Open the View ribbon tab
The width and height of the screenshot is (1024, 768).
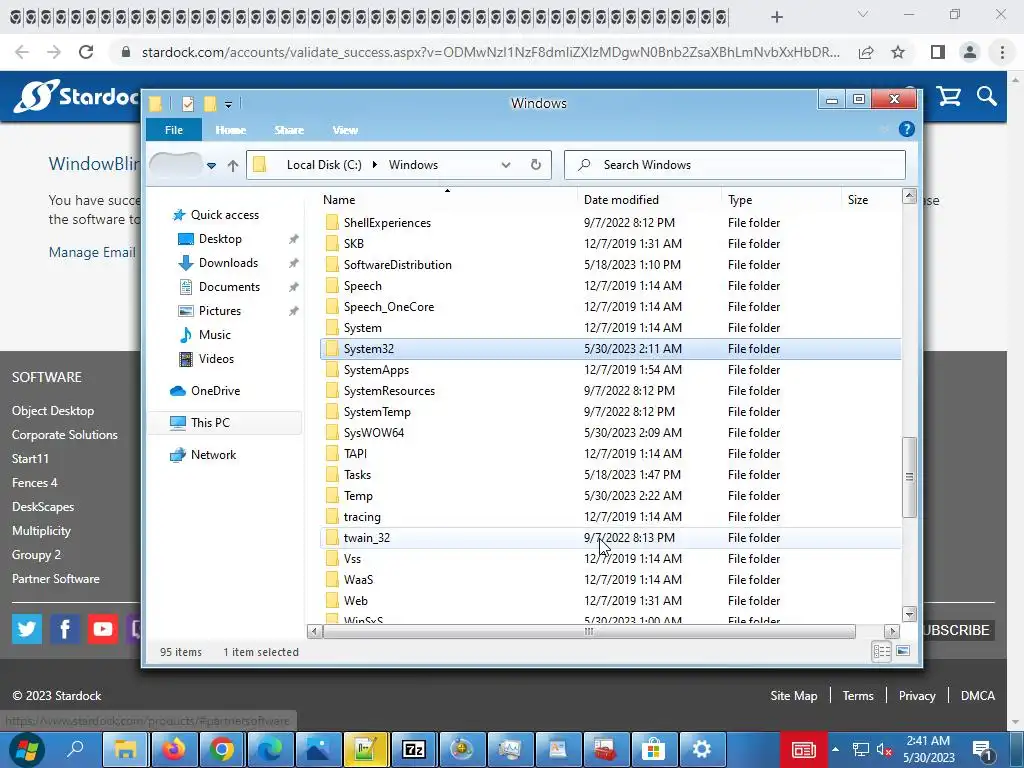coord(345,130)
